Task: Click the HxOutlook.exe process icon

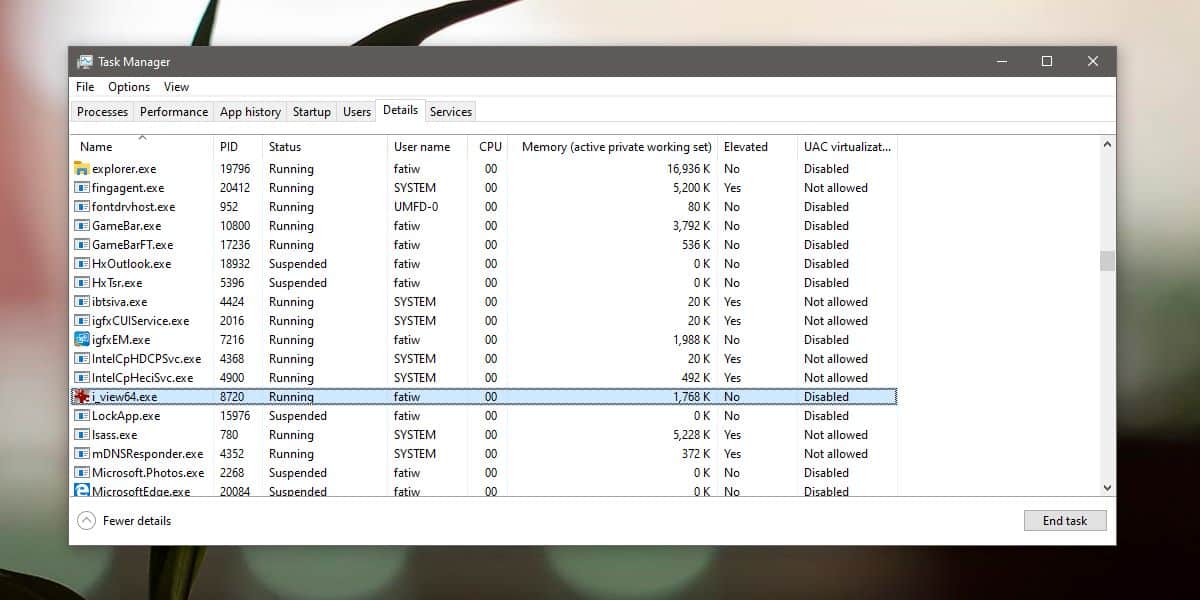Action: click(82, 264)
